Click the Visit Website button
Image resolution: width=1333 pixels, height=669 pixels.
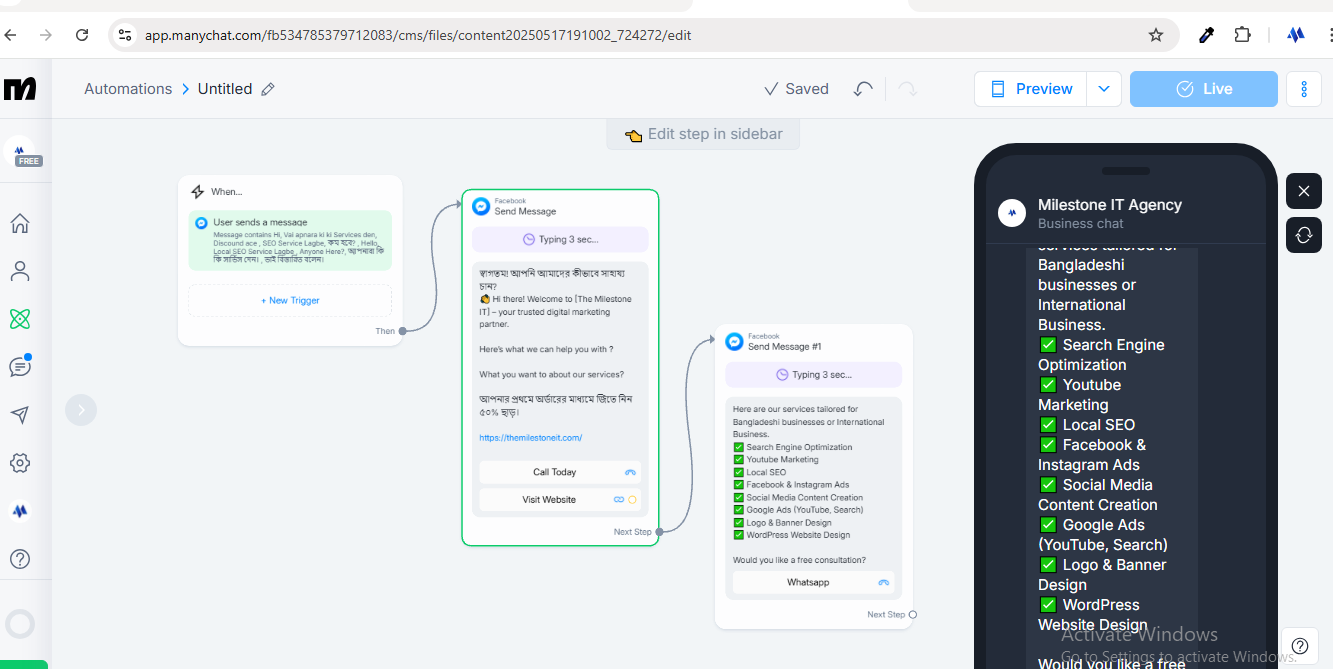coord(560,499)
